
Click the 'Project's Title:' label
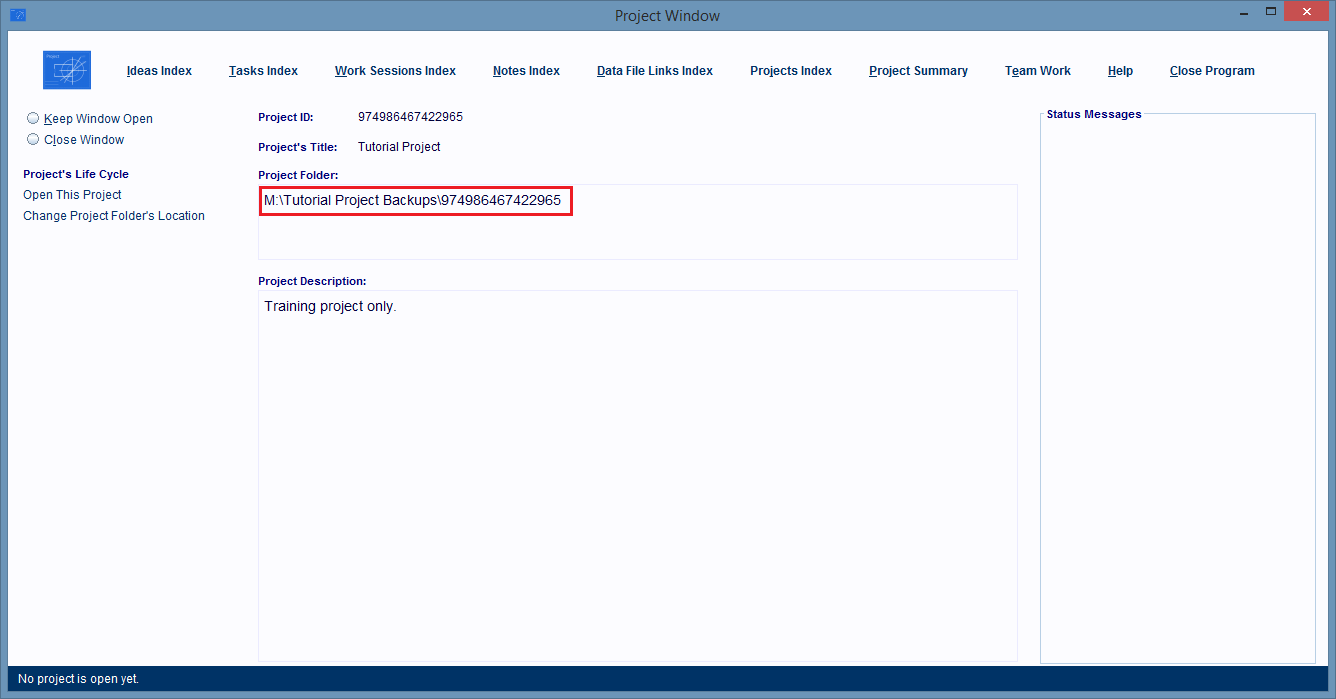[298, 147]
